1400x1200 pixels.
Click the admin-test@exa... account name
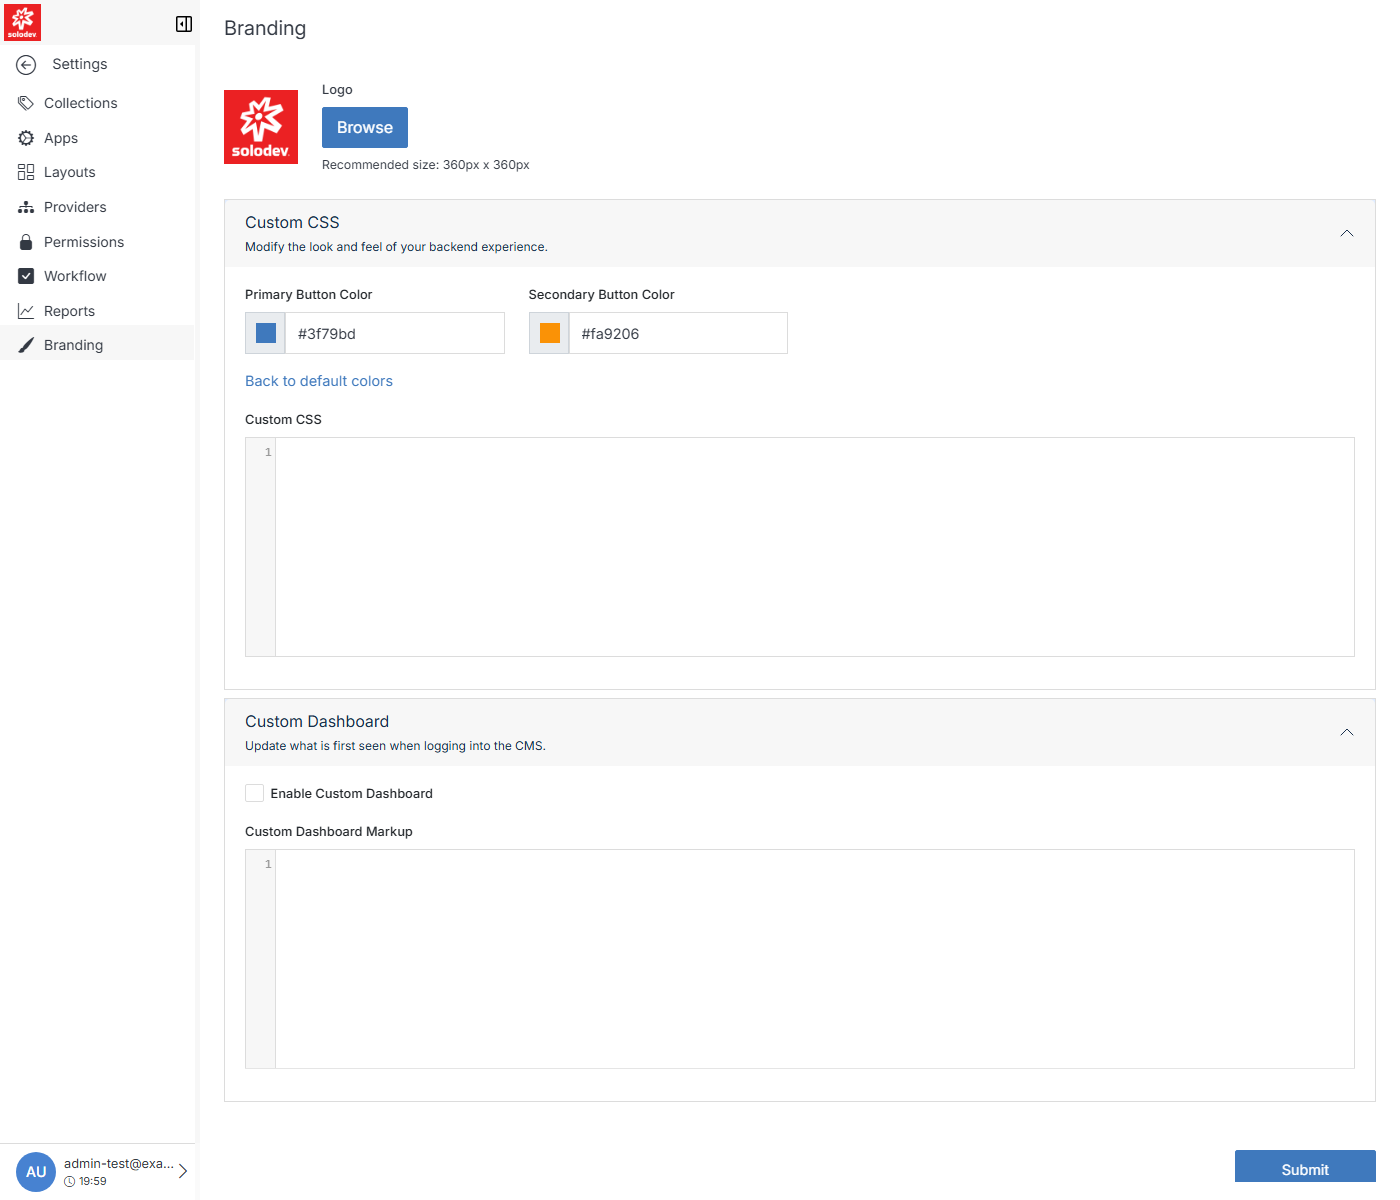pos(119,1164)
